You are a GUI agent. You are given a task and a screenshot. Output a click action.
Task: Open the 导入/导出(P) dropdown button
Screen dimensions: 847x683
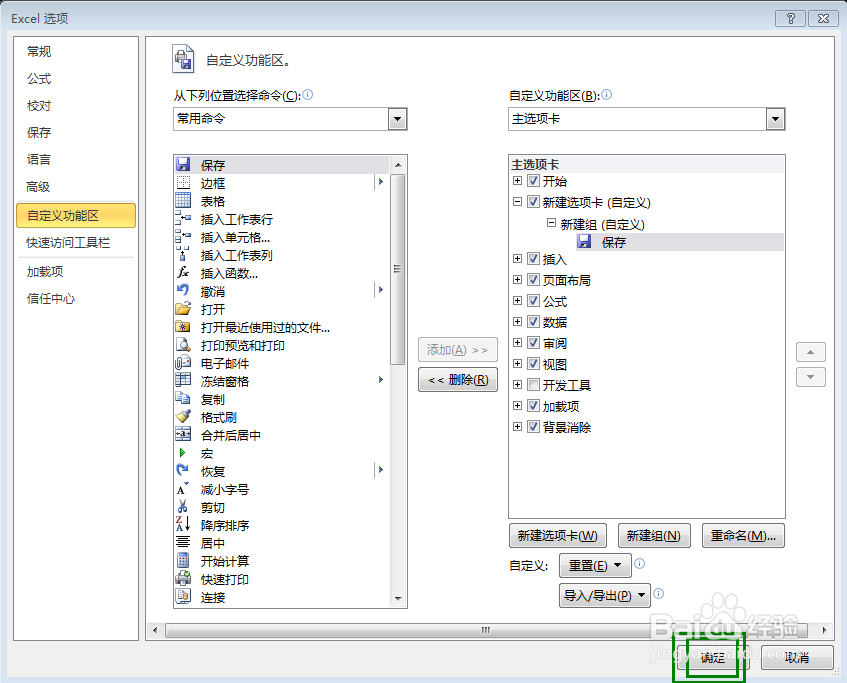click(604, 595)
